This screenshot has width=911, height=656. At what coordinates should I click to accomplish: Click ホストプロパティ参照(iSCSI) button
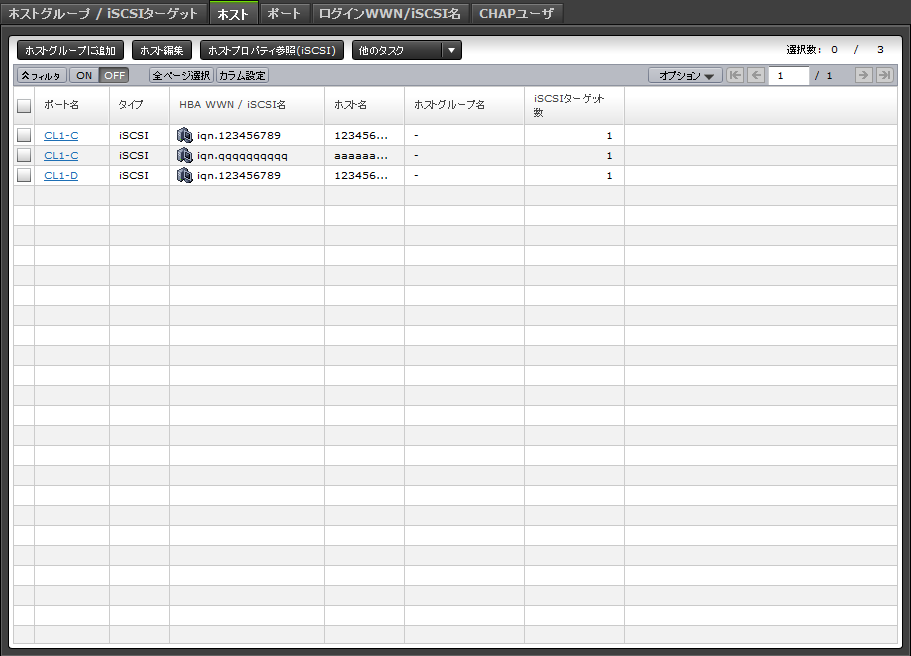click(x=272, y=51)
